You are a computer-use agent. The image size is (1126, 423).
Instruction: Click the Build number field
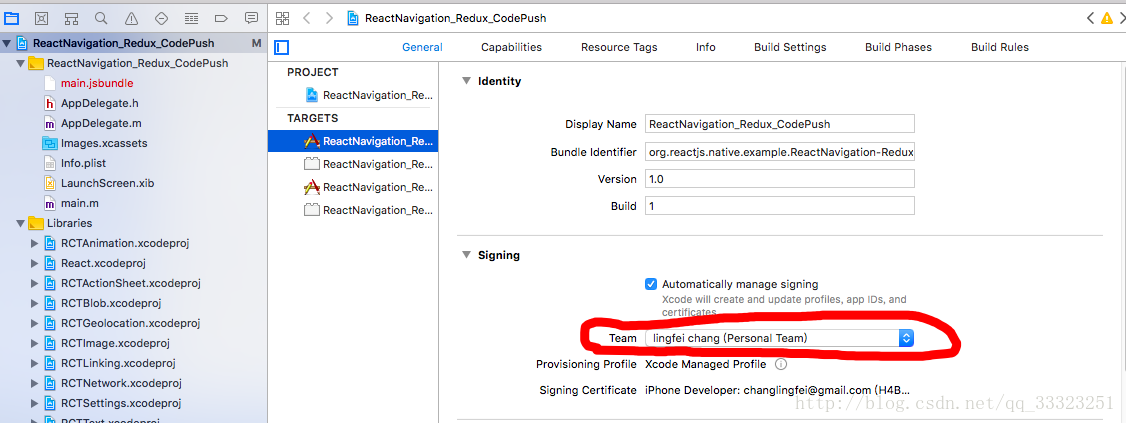tap(779, 205)
